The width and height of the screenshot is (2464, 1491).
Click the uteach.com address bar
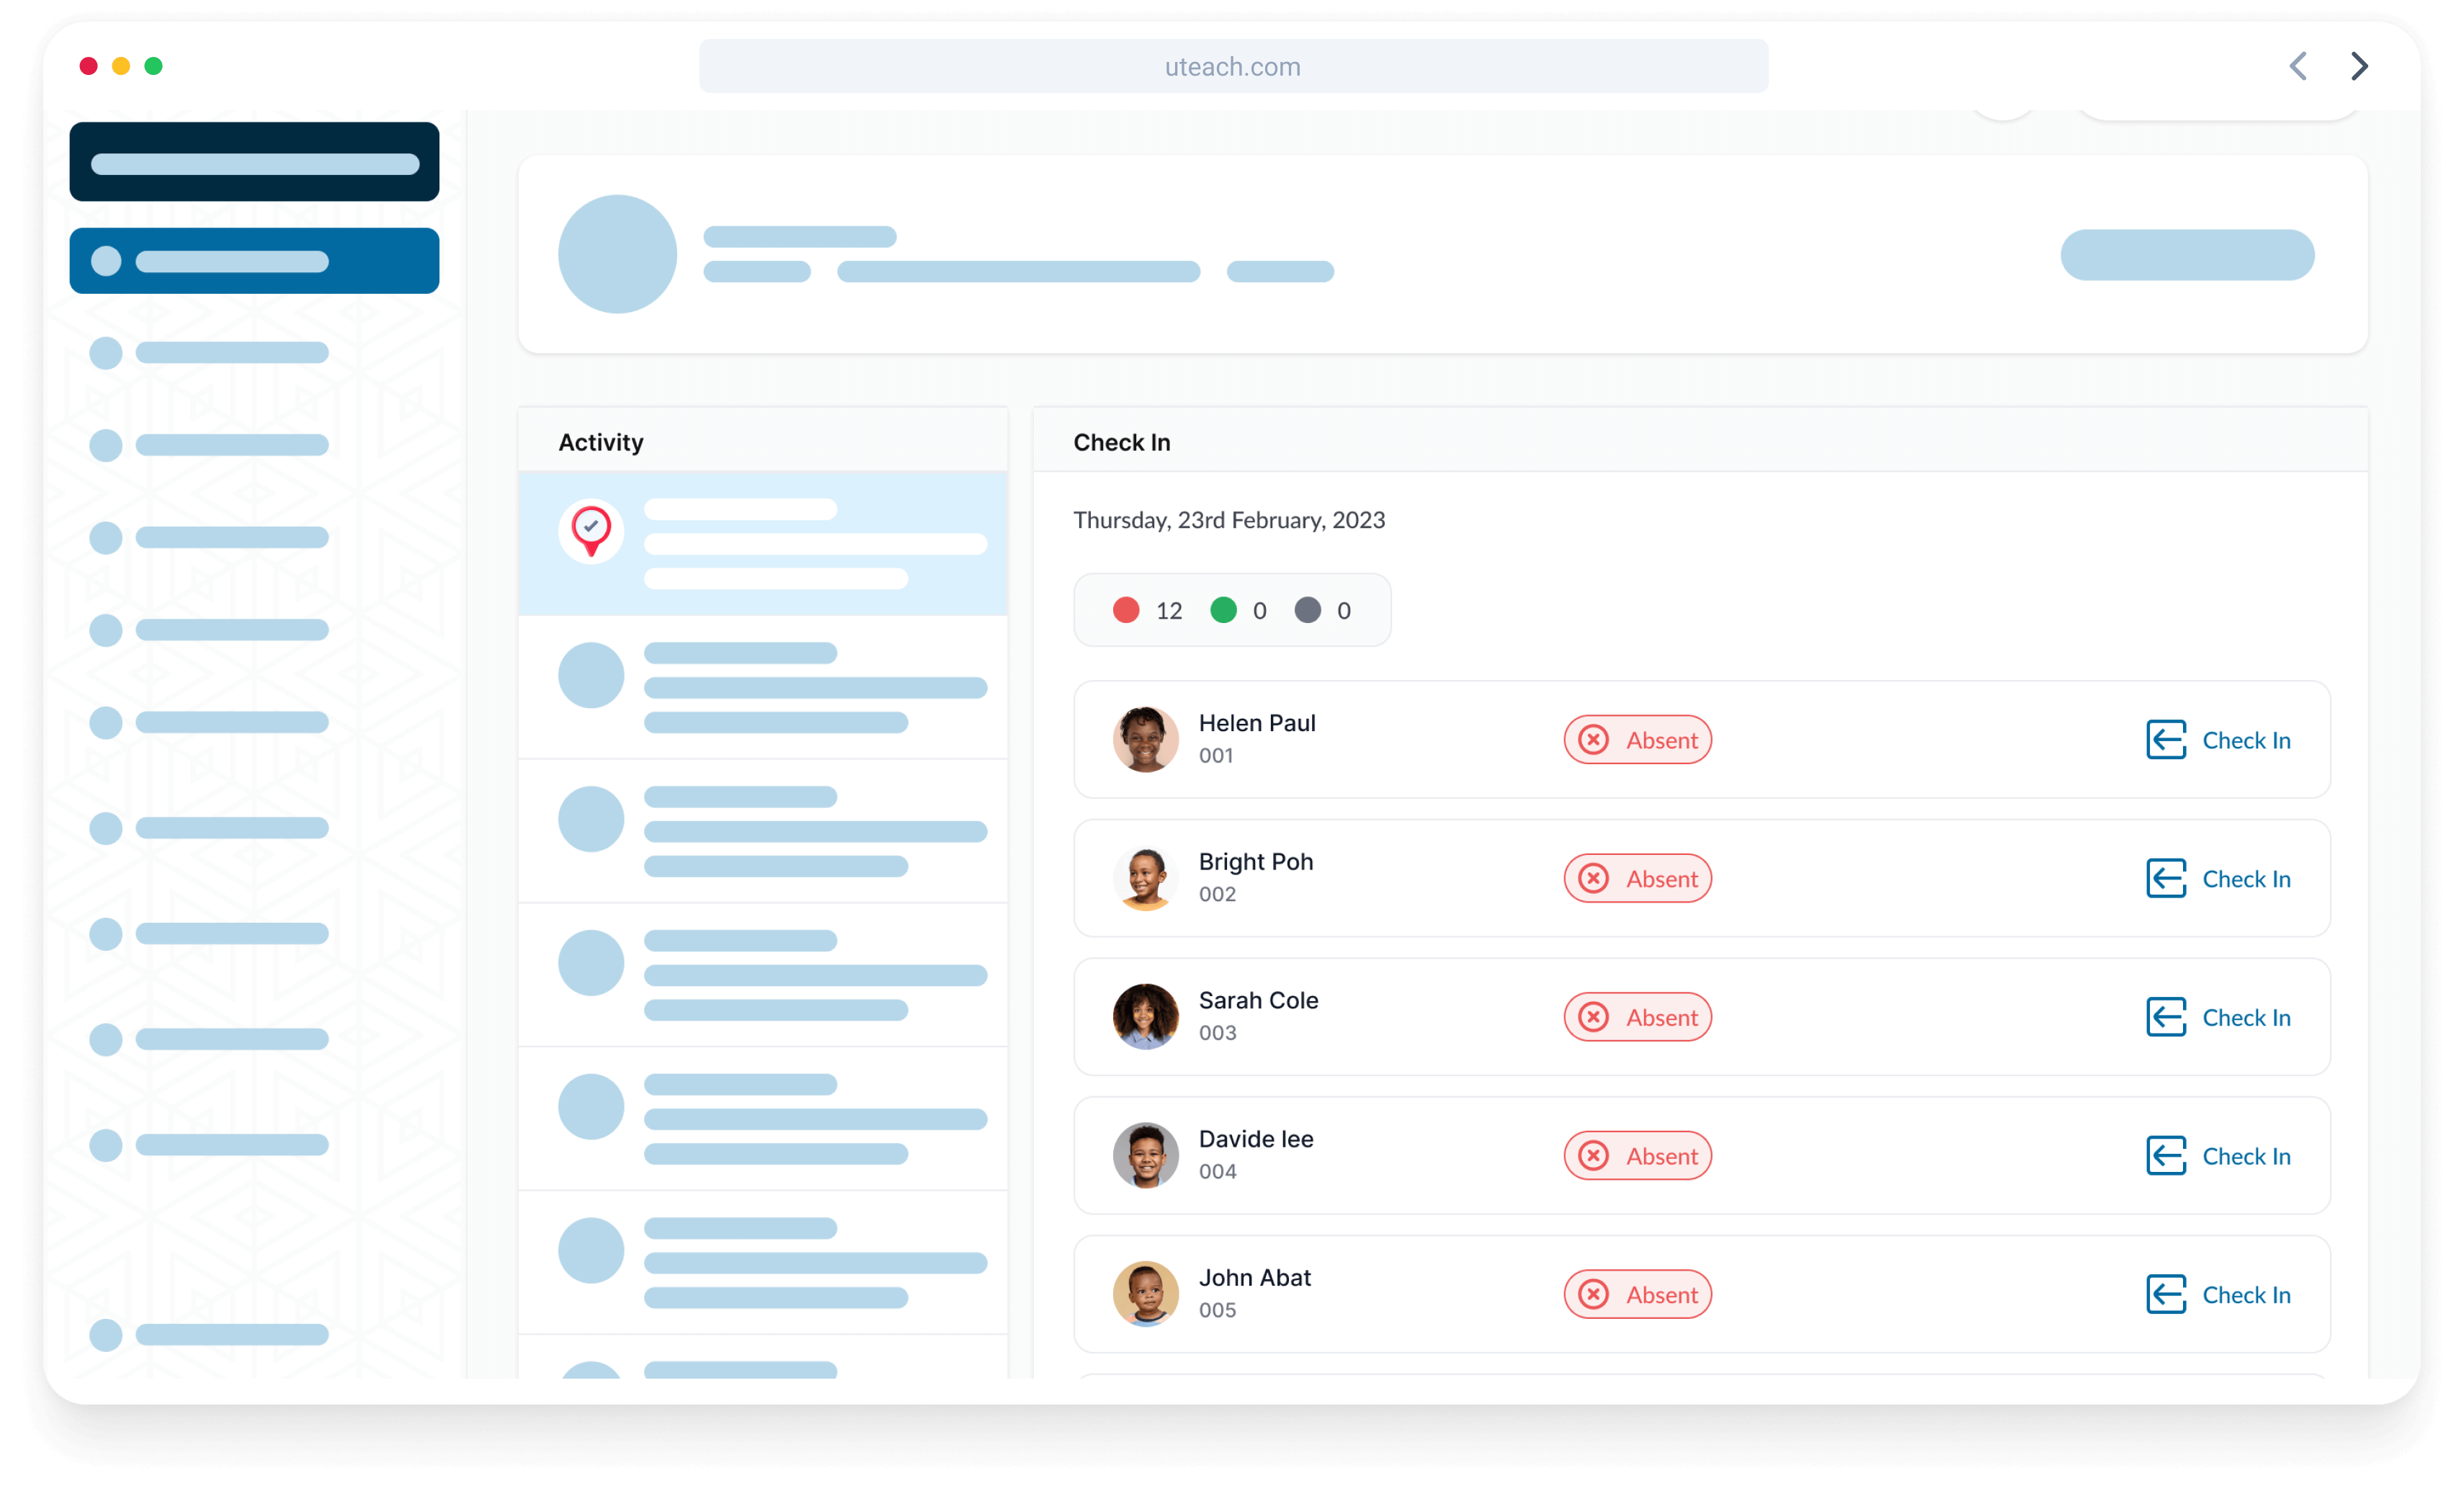(x=1233, y=66)
